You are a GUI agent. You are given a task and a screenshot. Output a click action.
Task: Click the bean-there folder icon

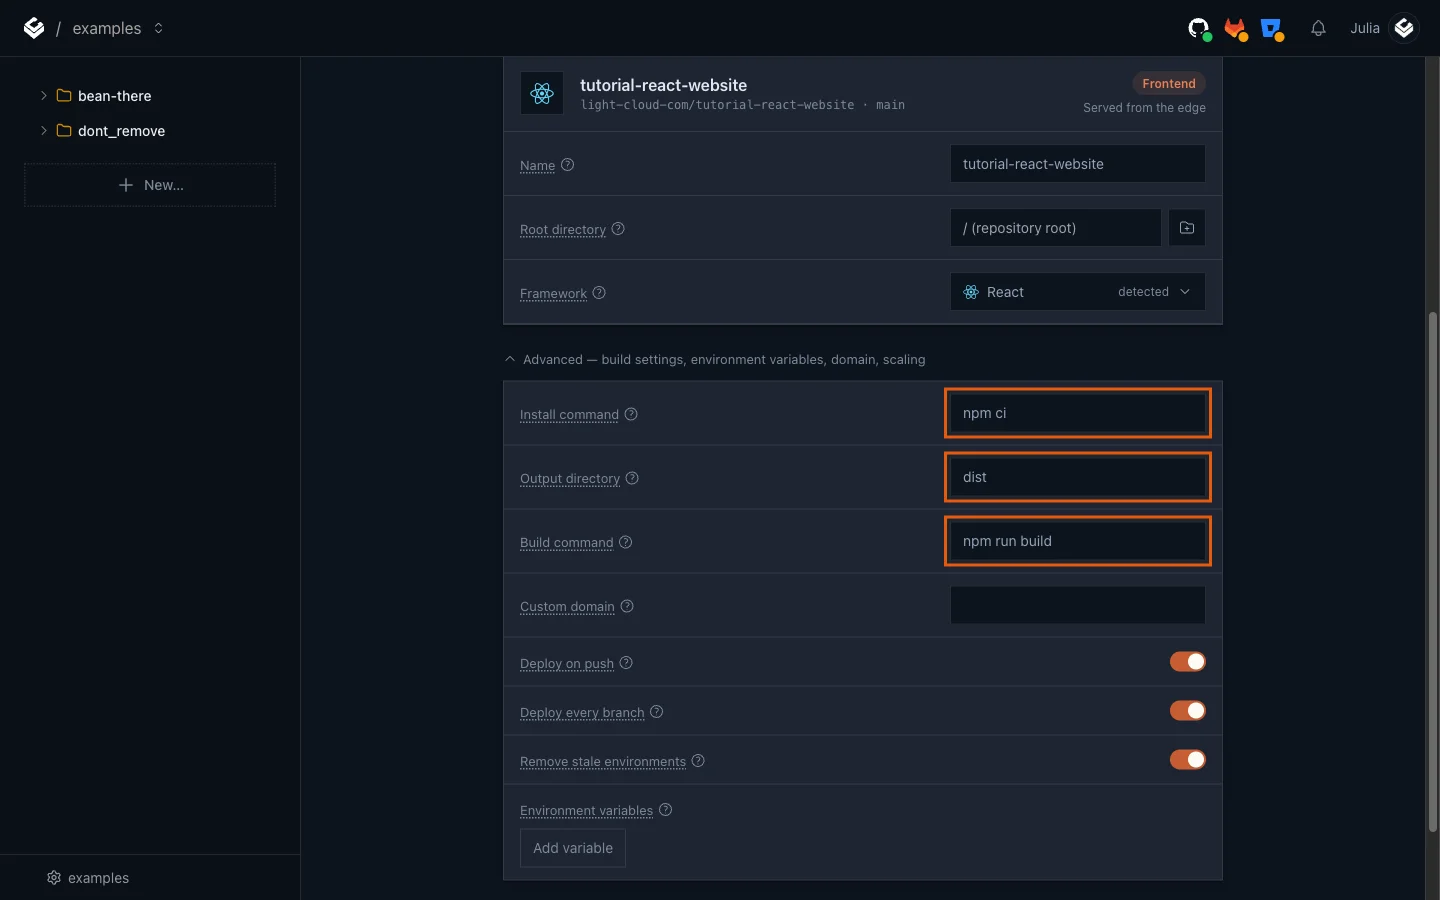(64, 96)
